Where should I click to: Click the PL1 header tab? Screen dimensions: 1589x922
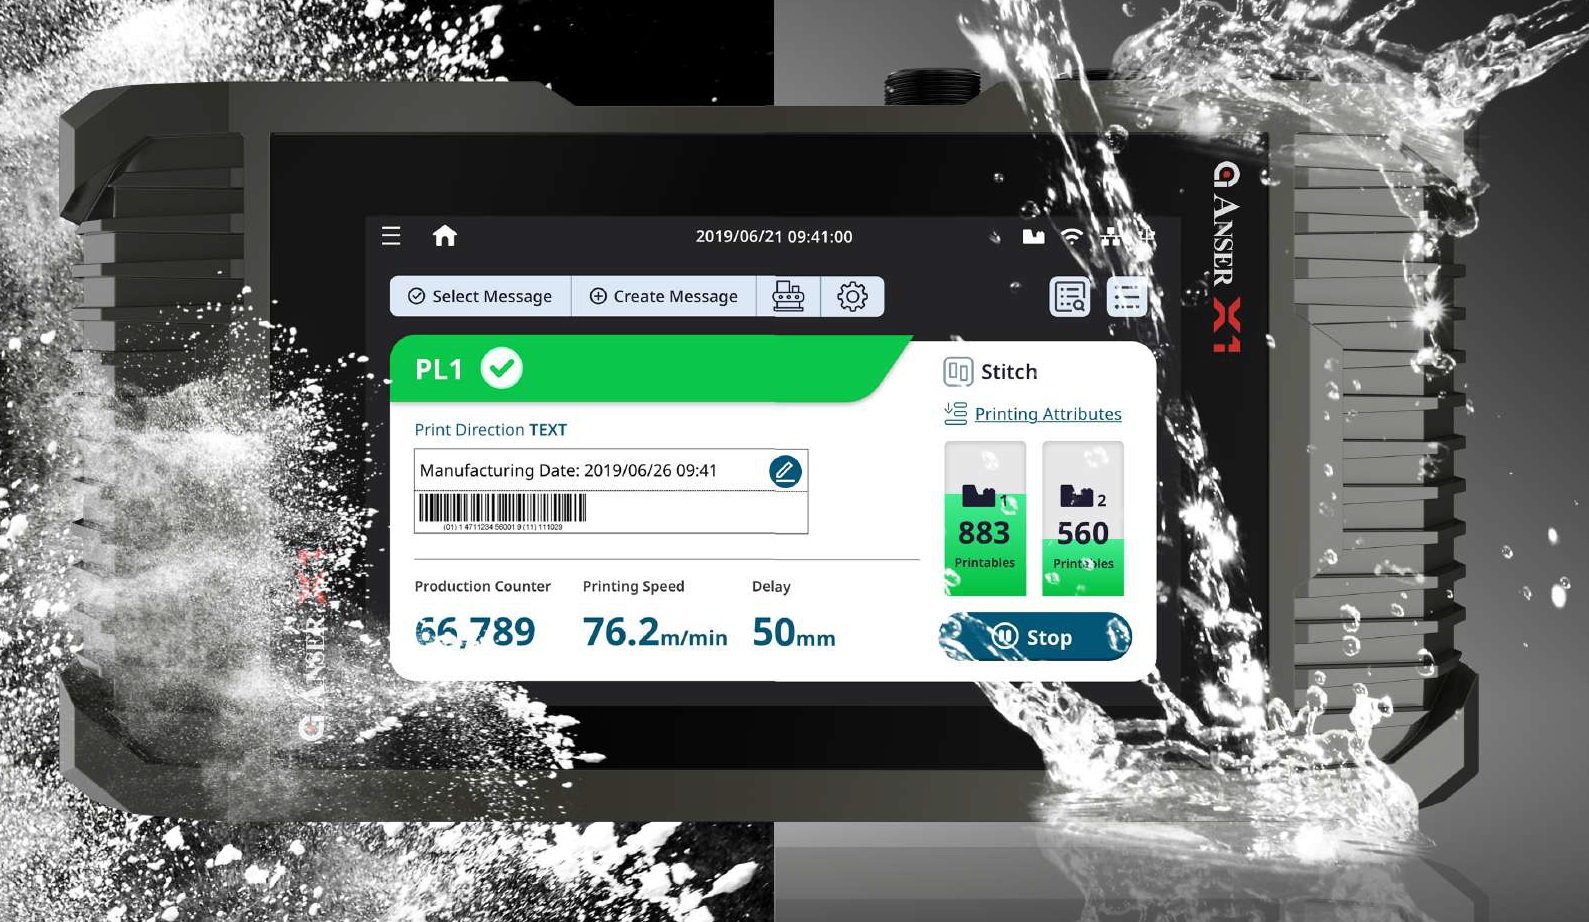650,368
